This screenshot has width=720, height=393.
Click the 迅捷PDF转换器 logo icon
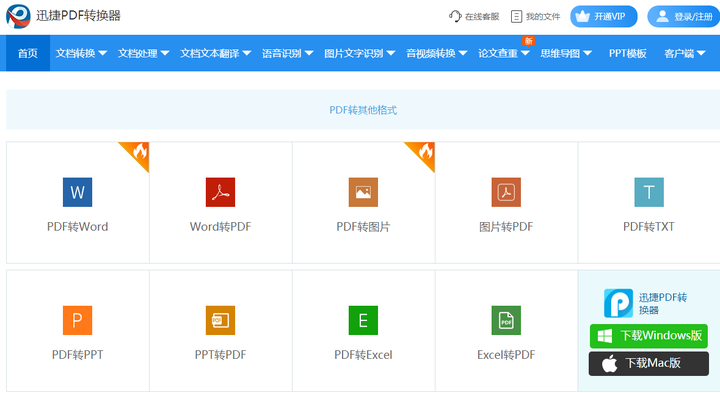(x=18, y=16)
